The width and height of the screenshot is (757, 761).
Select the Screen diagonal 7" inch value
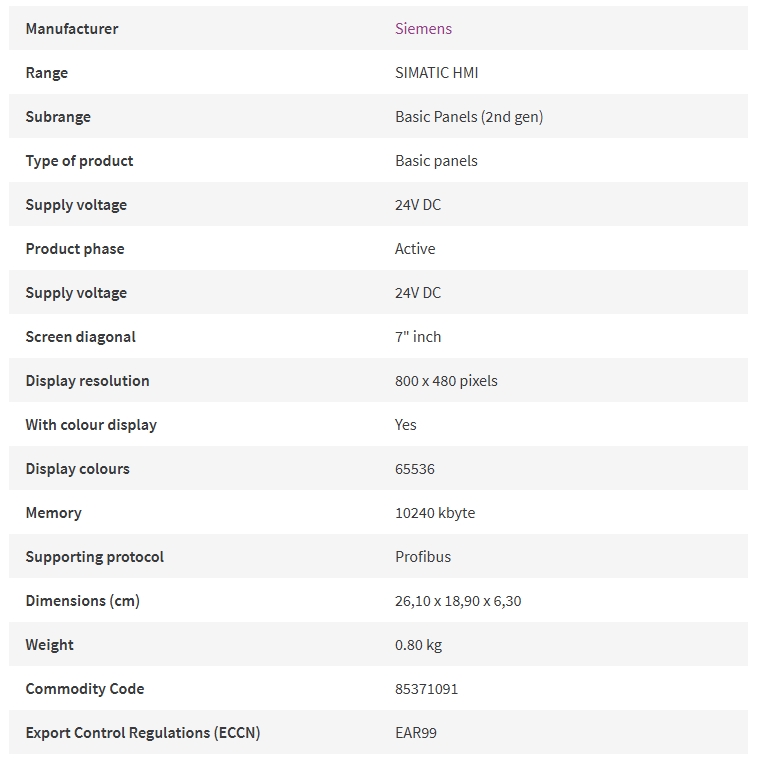418,337
